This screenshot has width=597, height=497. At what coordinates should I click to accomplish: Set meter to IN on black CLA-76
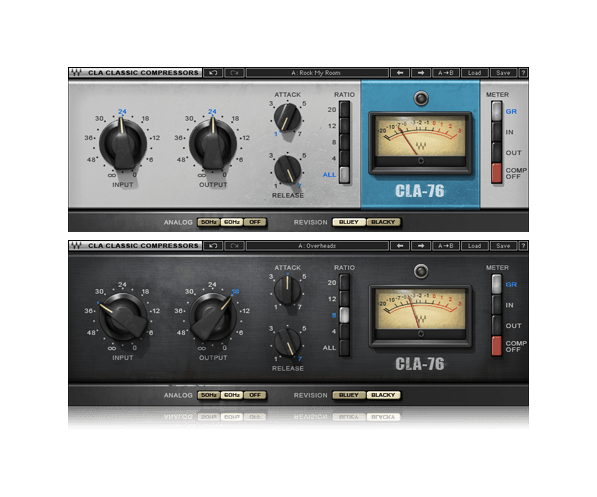click(x=496, y=305)
